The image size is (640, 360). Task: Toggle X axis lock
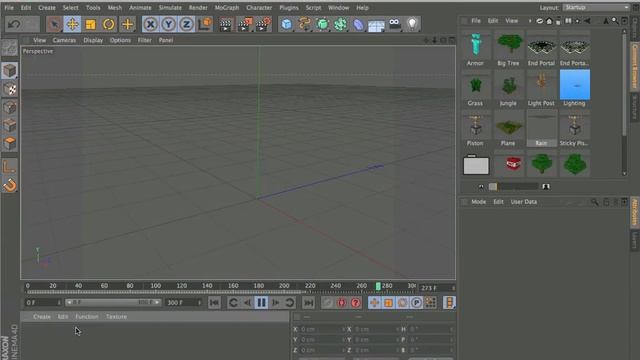150,24
